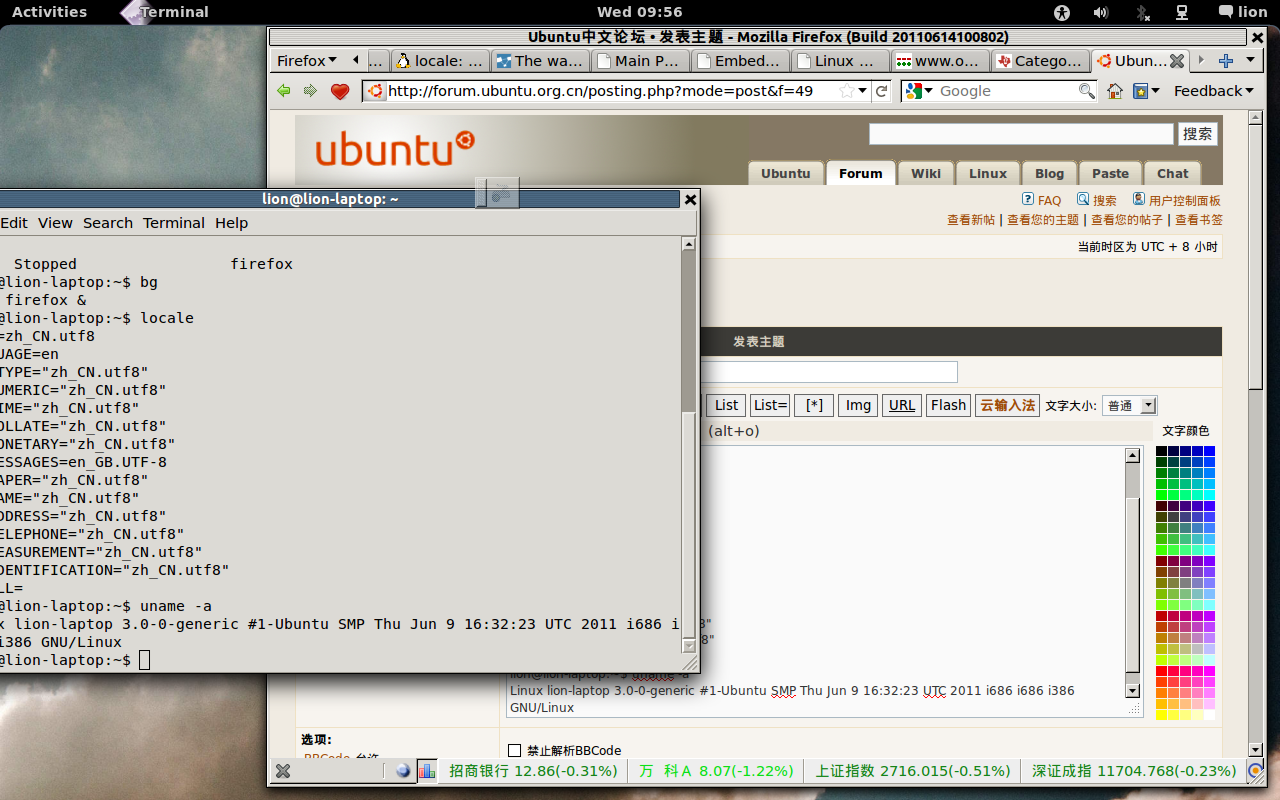Screen dimensions: 1280x800
Task: Pick the pure red color swatch
Action: tap(1161, 671)
